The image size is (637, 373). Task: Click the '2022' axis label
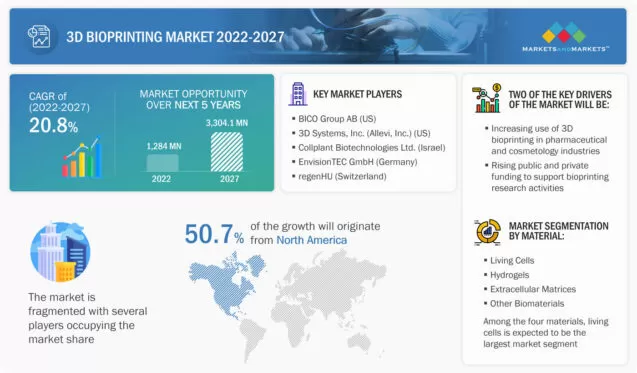[x=161, y=179]
